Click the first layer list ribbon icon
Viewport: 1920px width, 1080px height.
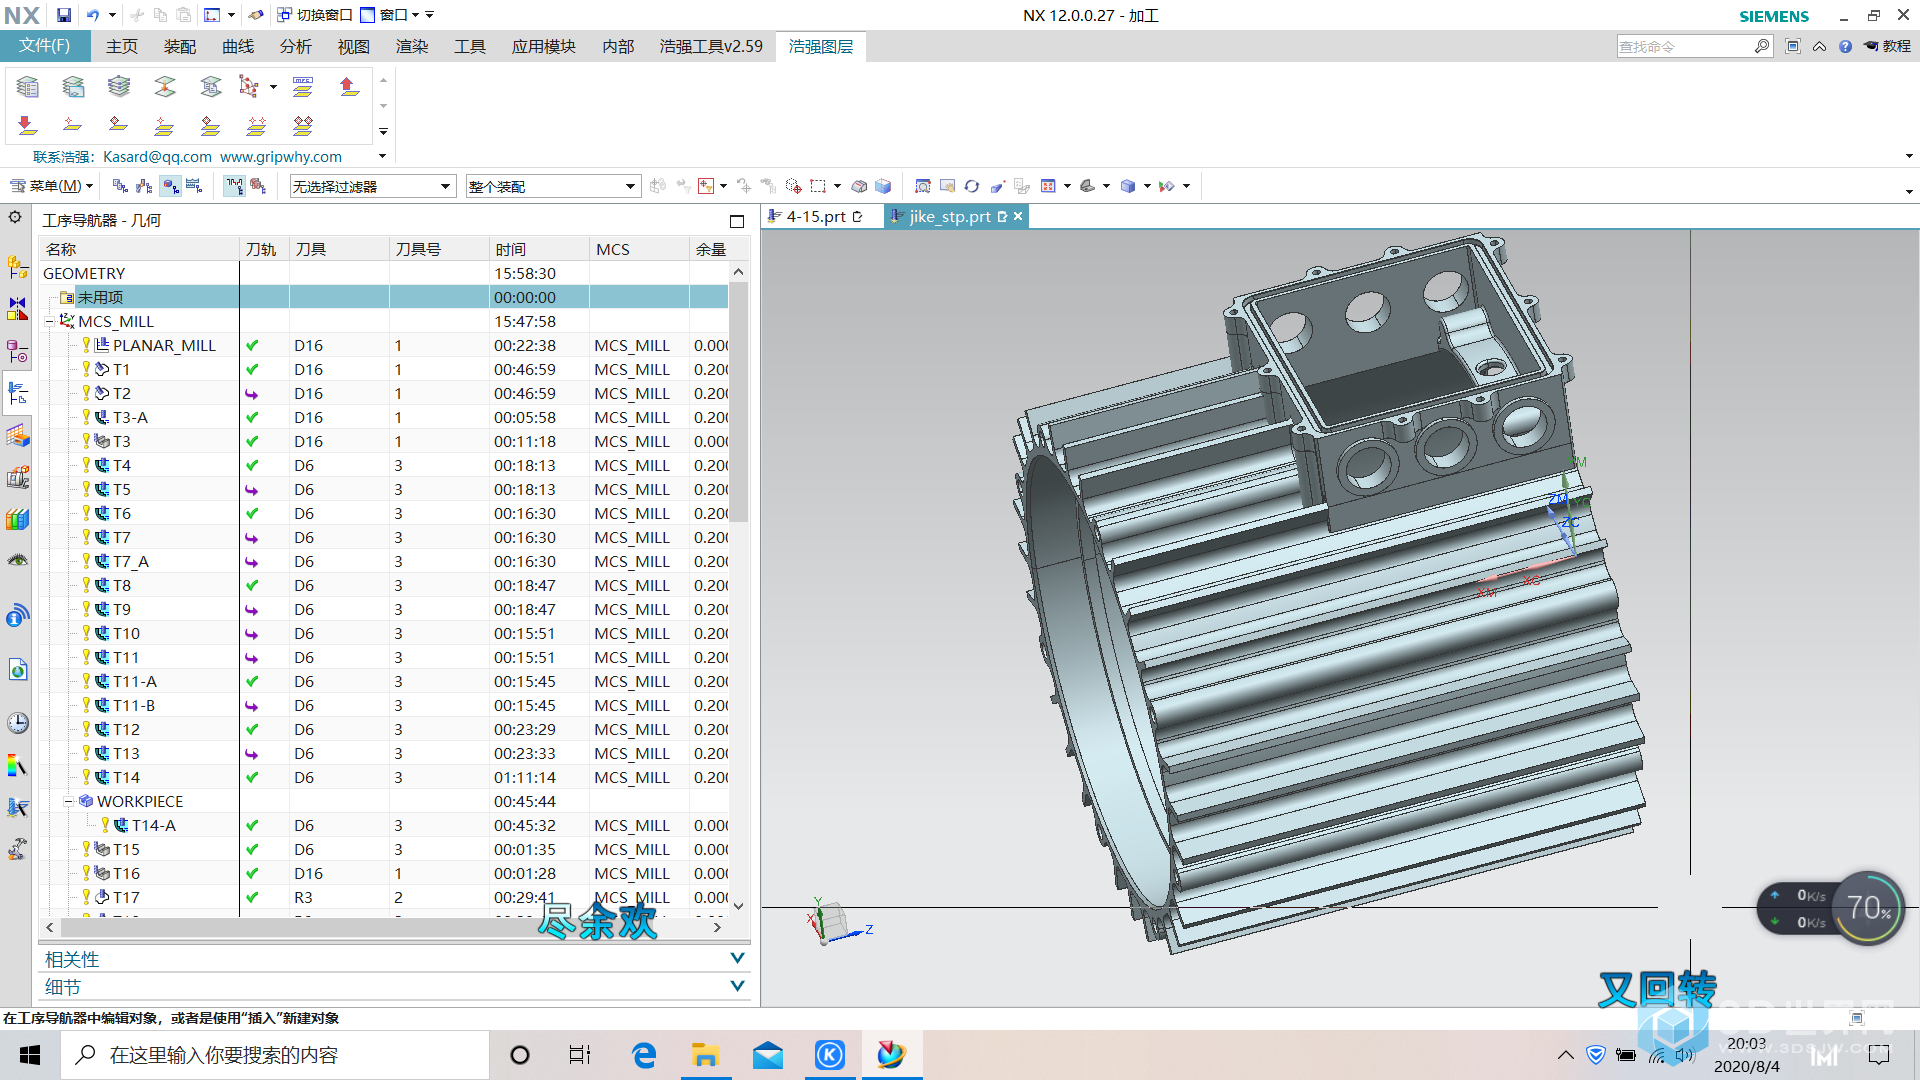point(28,87)
